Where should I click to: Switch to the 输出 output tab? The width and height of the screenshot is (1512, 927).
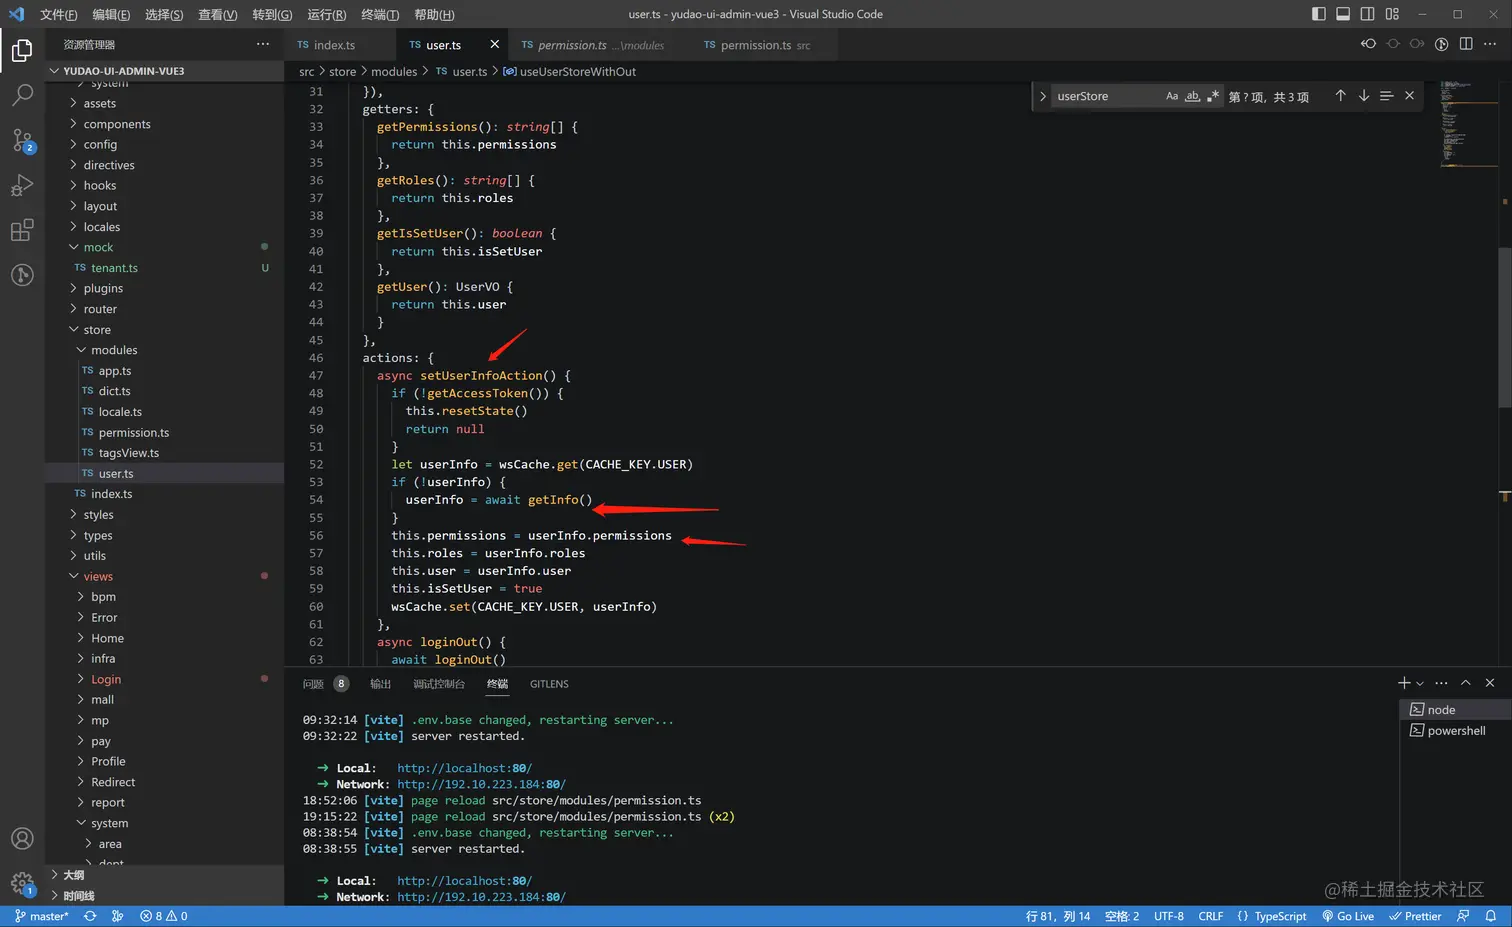pos(380,684)
